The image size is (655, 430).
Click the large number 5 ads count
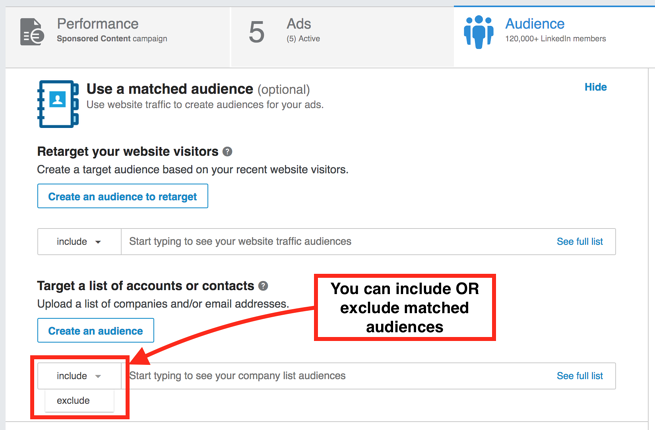coord(257,32)
